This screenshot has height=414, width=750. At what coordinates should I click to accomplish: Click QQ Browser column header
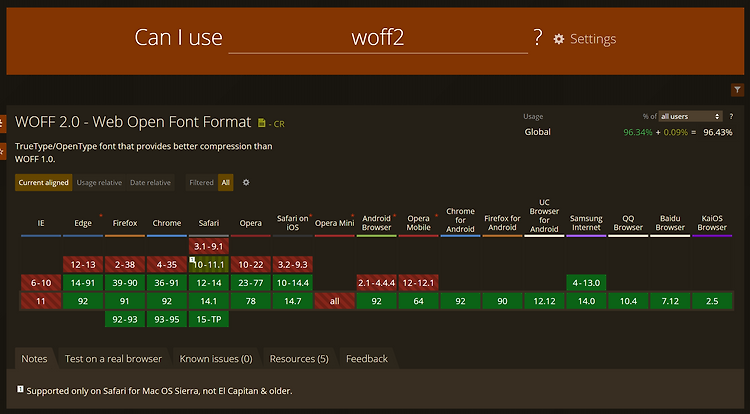click(x=628, y=223)
